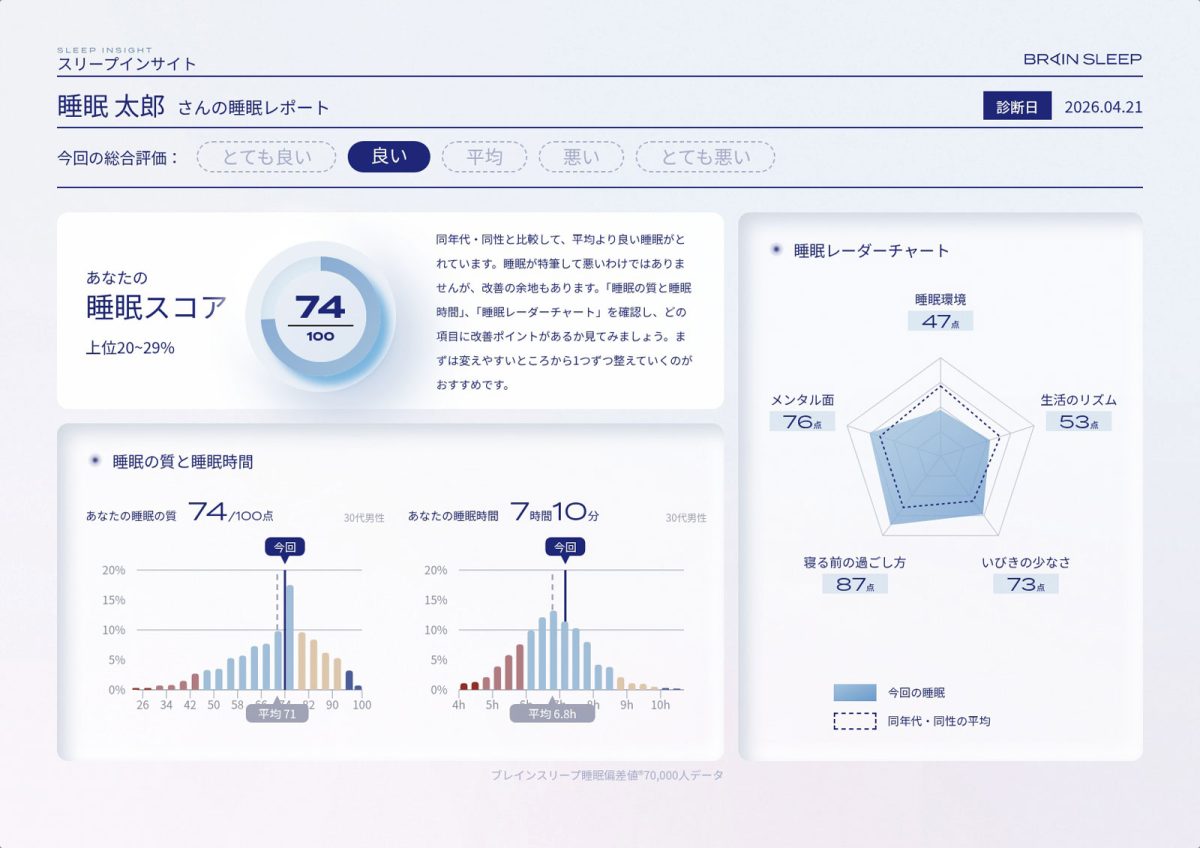Click the 睡眠スコア heading

157,308
